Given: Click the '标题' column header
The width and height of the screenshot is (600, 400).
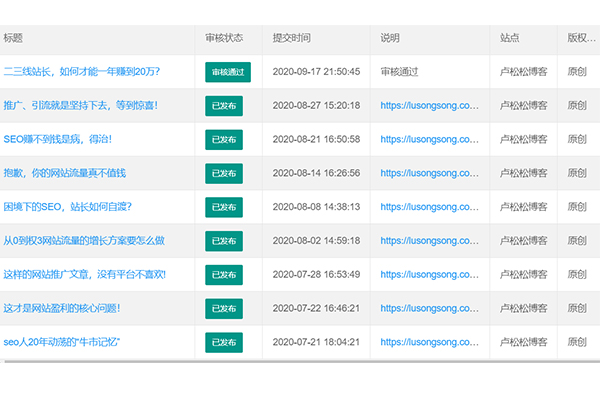Looking at the screenshot, I should 13,38.
